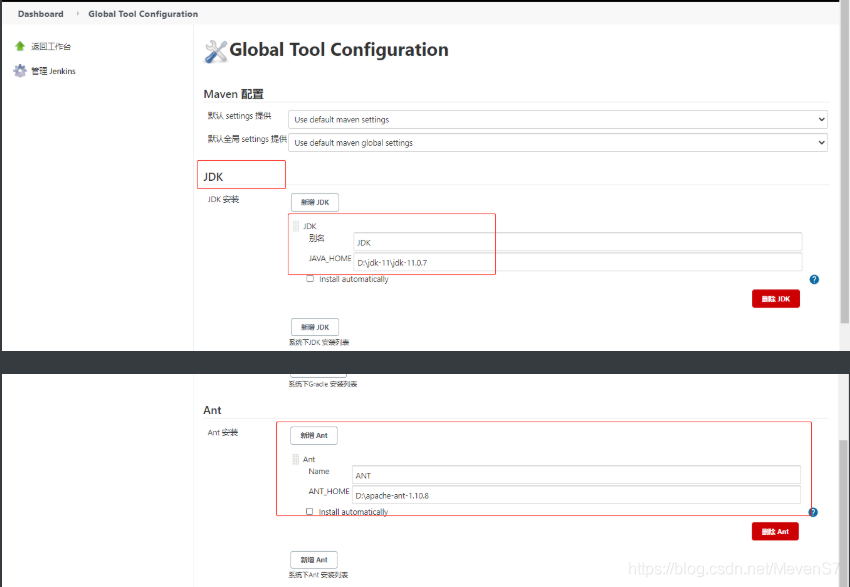Focus the JAVA_HOME path field
This screenshot has width=850, height=587.
tap(577, 262)
